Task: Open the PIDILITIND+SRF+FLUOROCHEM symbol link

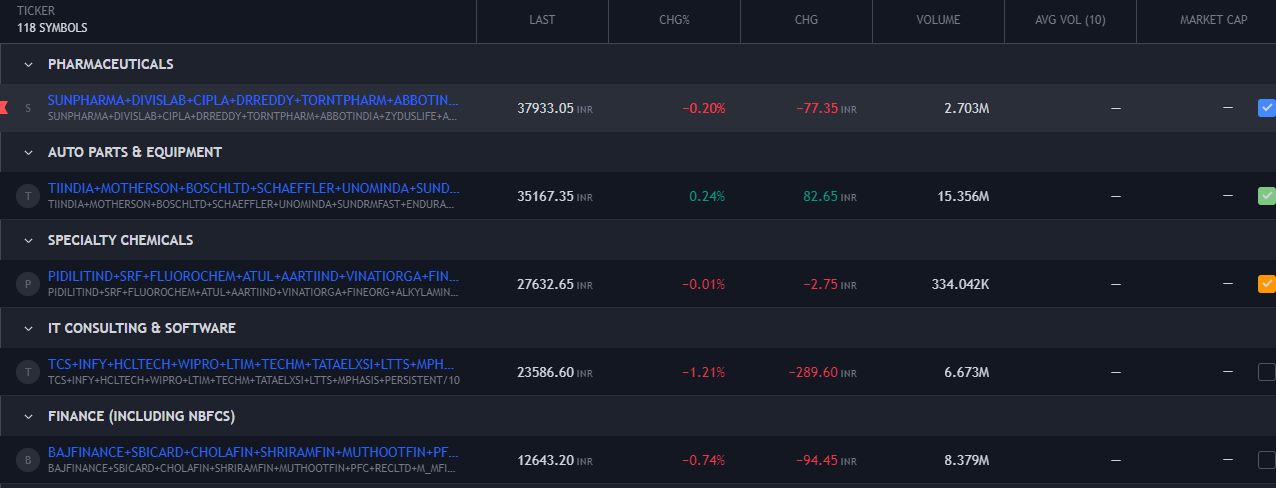Action: [253, 277]
